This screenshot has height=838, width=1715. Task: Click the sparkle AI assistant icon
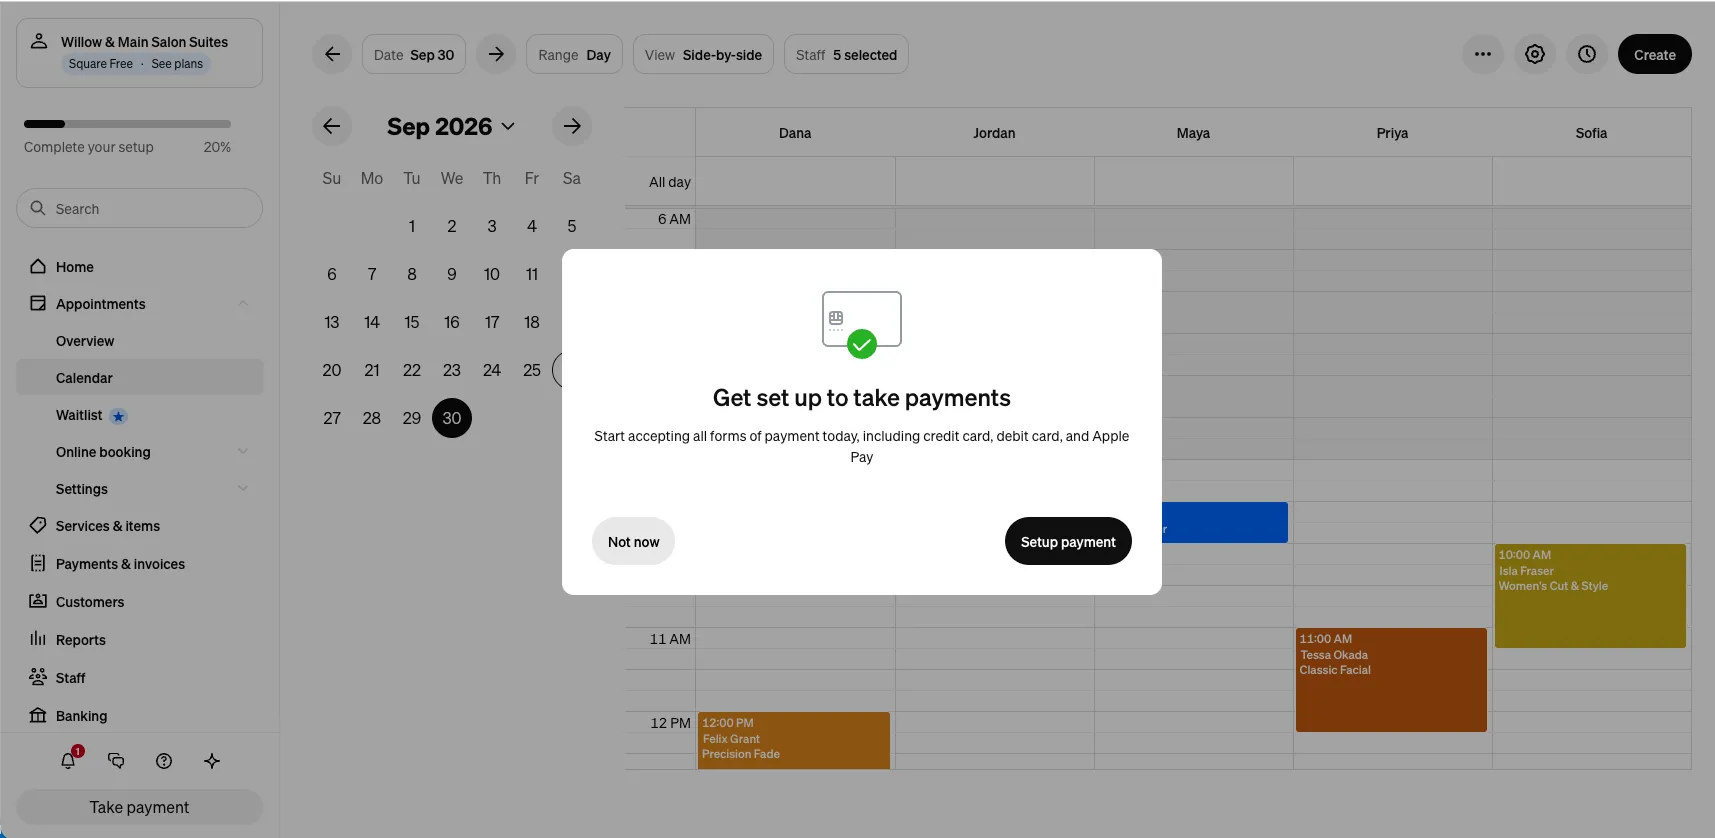(212, 761)
